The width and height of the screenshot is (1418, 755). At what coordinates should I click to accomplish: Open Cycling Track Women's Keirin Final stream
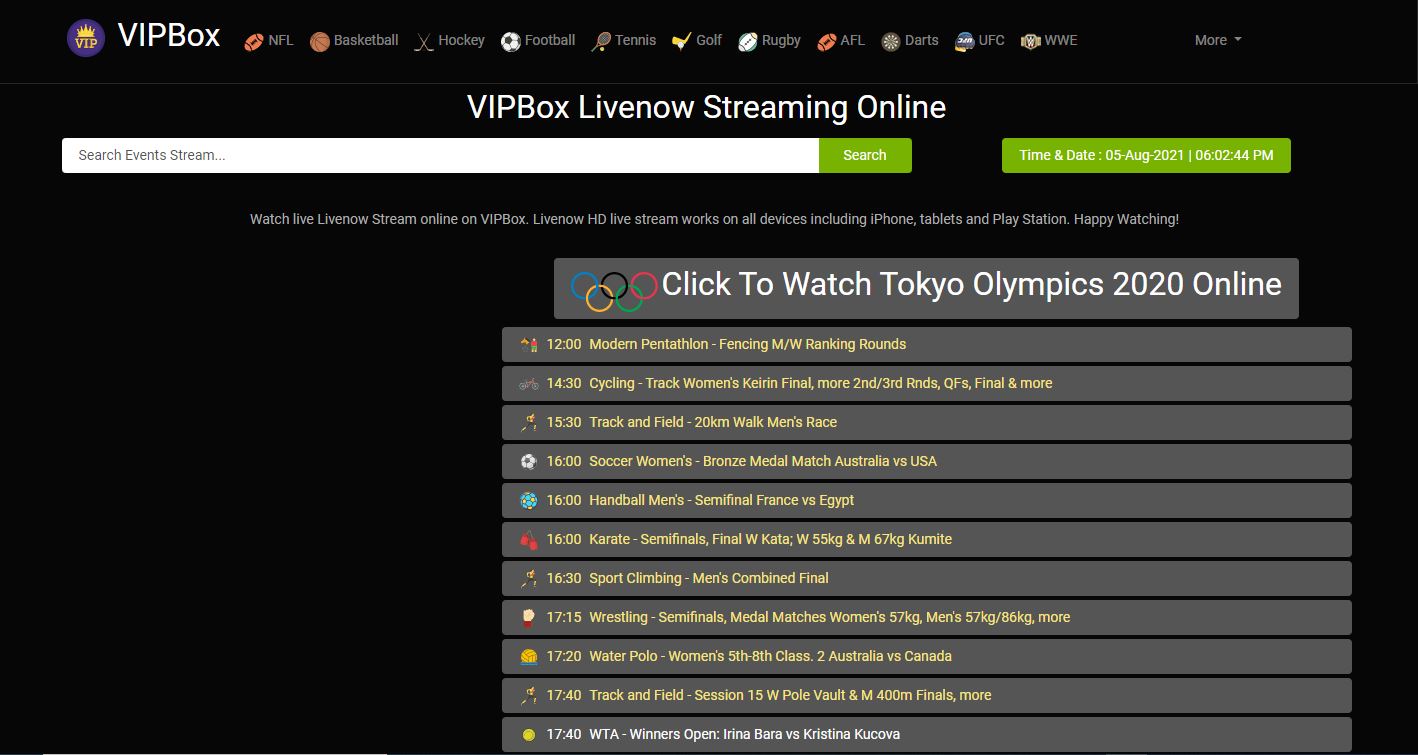(x=926, y=383)
